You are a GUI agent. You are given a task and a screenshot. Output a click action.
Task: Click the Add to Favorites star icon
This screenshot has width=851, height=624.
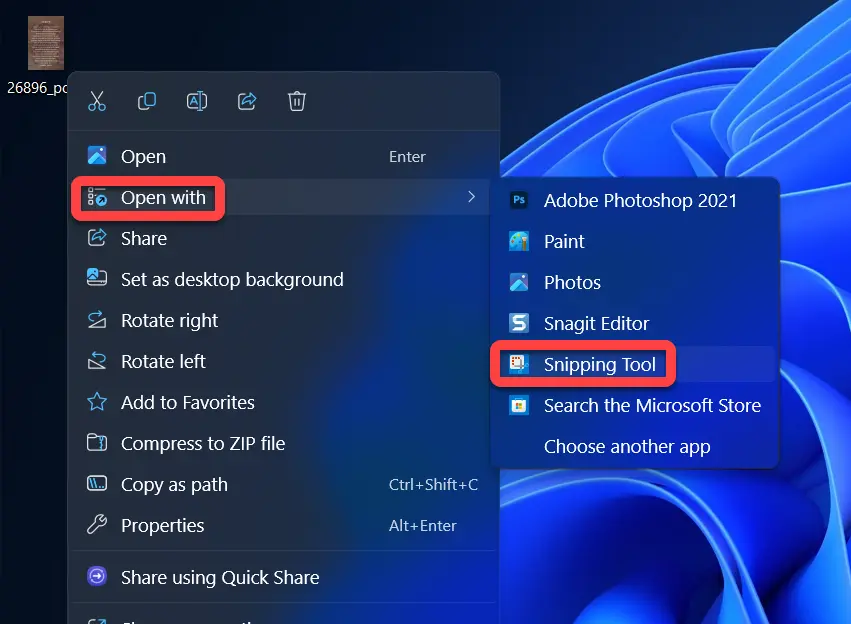(x=97, y=402)
